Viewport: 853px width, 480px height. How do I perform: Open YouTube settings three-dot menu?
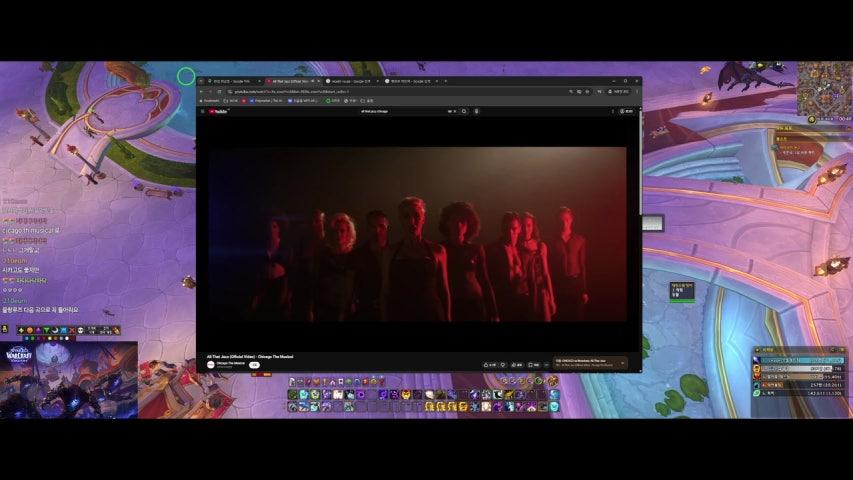(x=613, y=112)
